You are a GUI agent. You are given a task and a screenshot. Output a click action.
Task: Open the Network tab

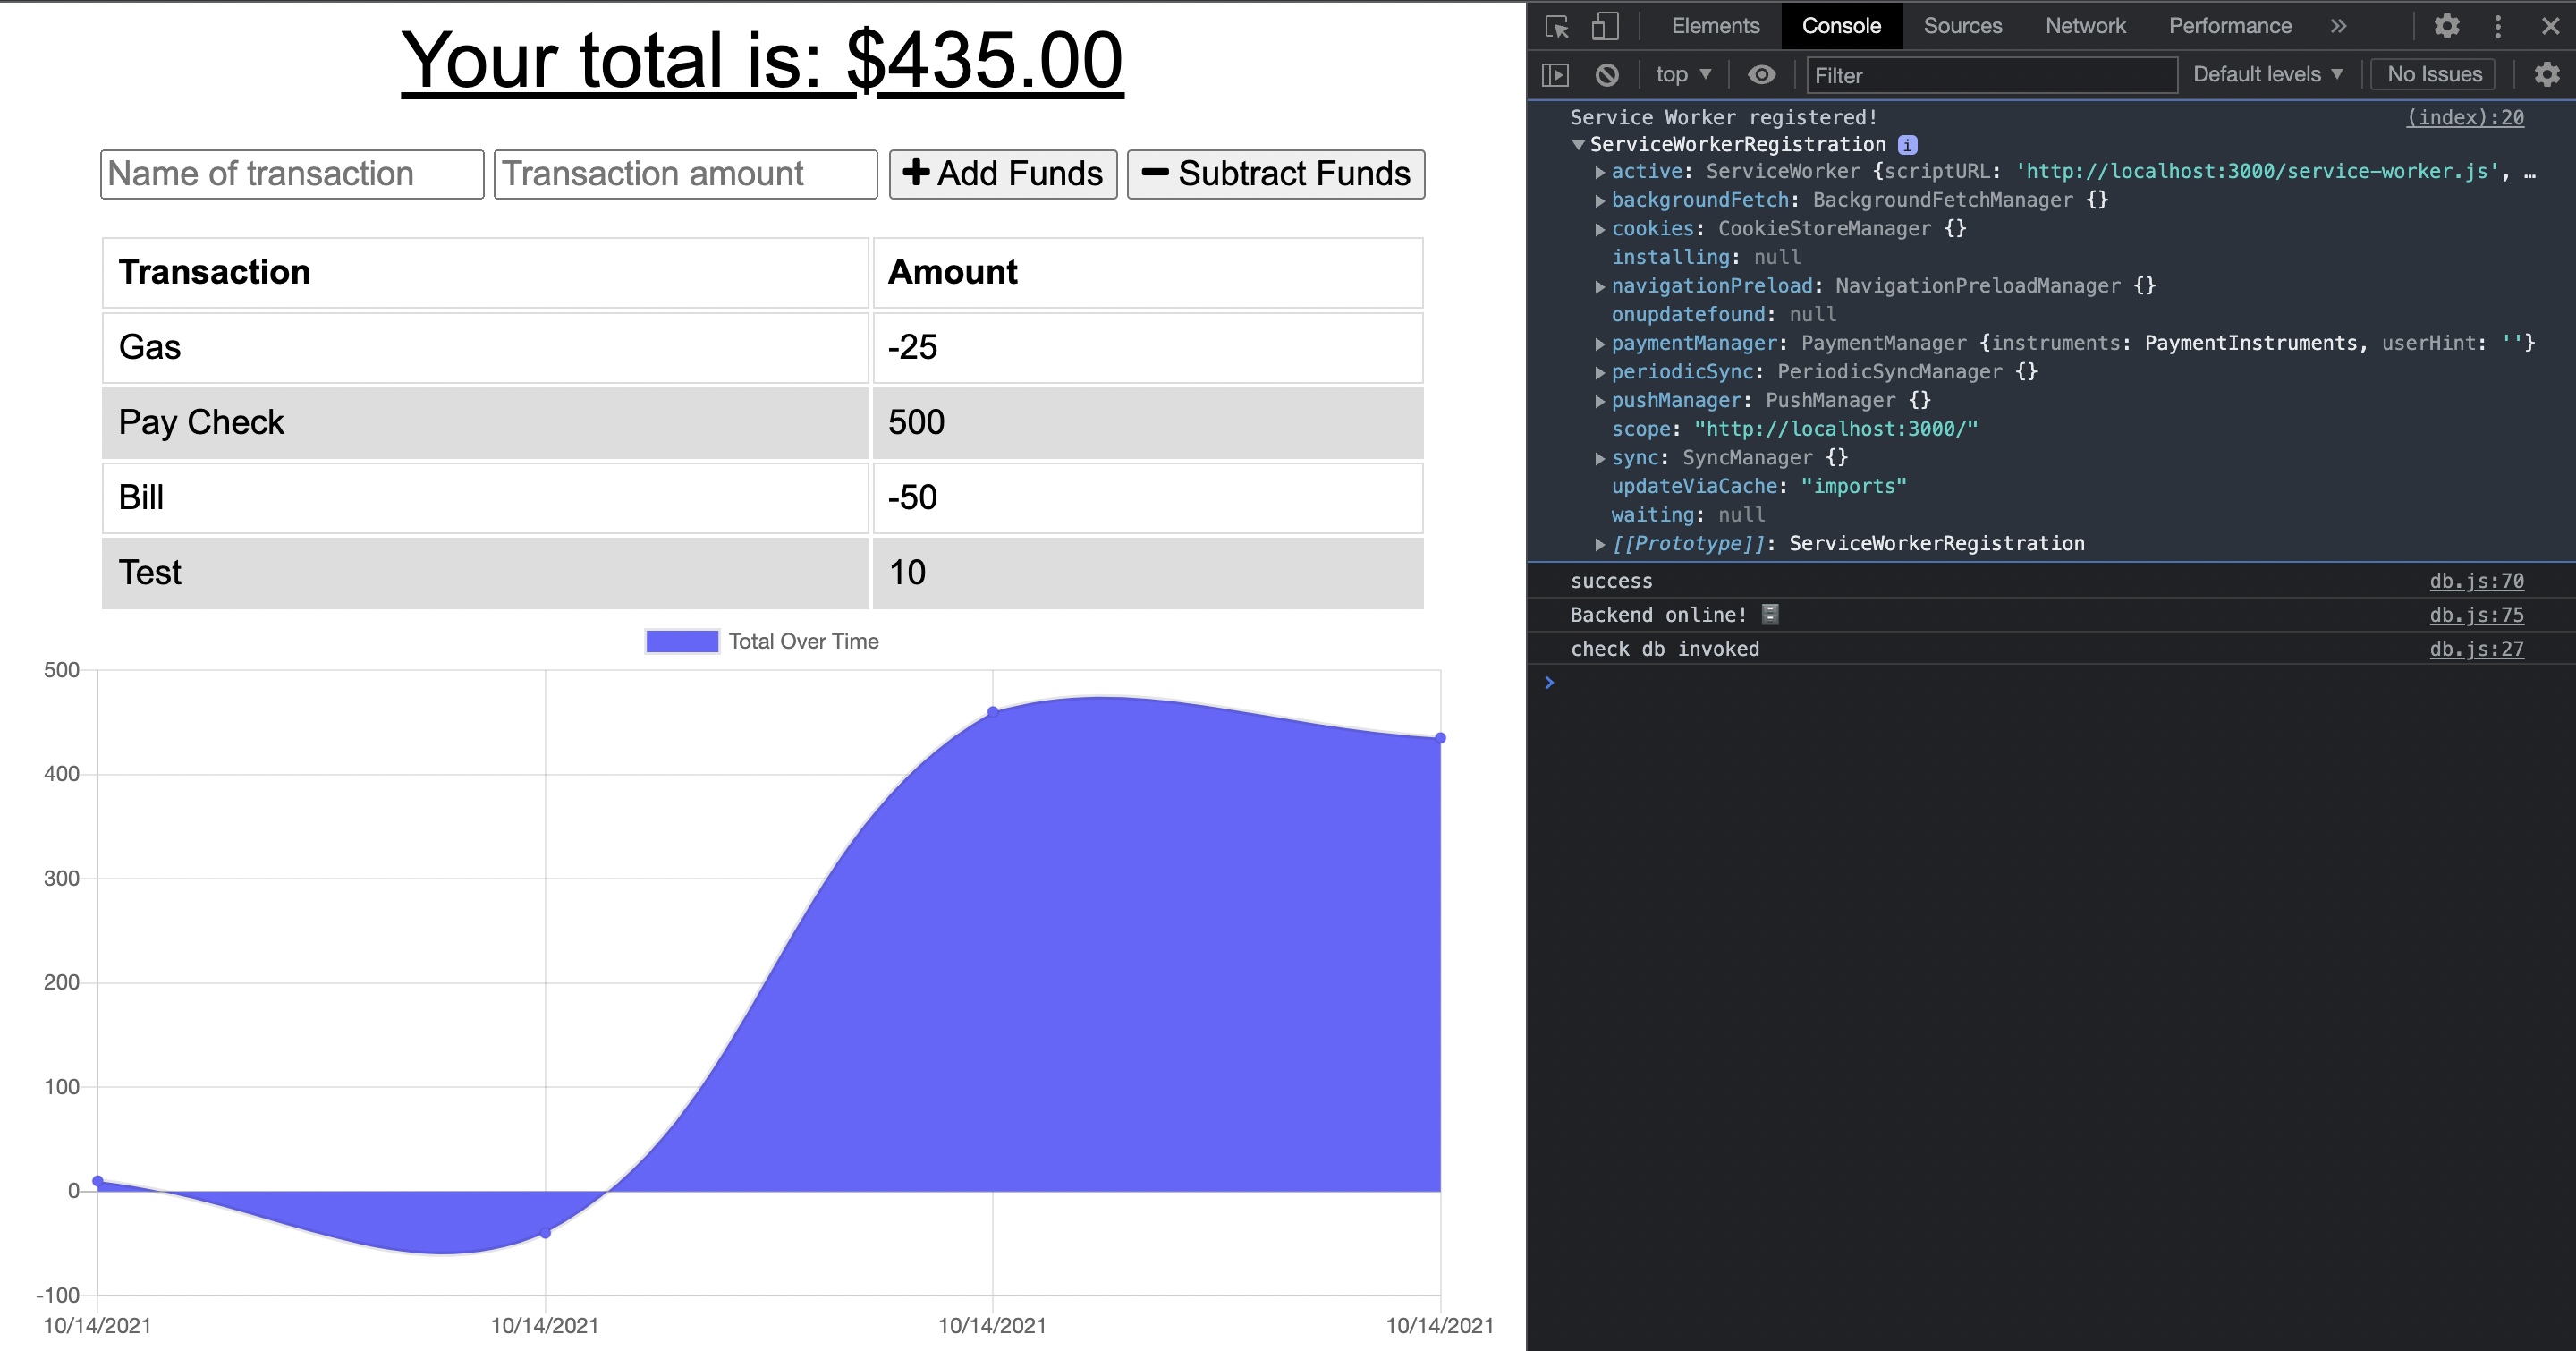pos(2085,26)
